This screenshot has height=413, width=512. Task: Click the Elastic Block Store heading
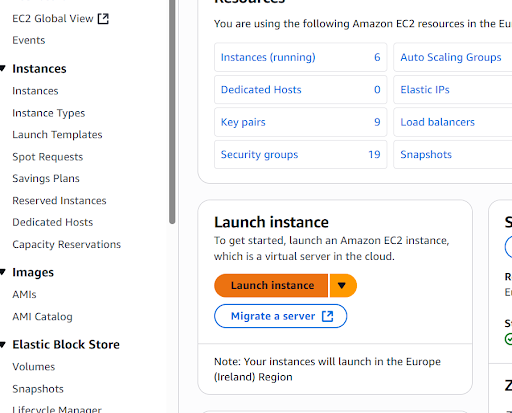pos(66,345)
